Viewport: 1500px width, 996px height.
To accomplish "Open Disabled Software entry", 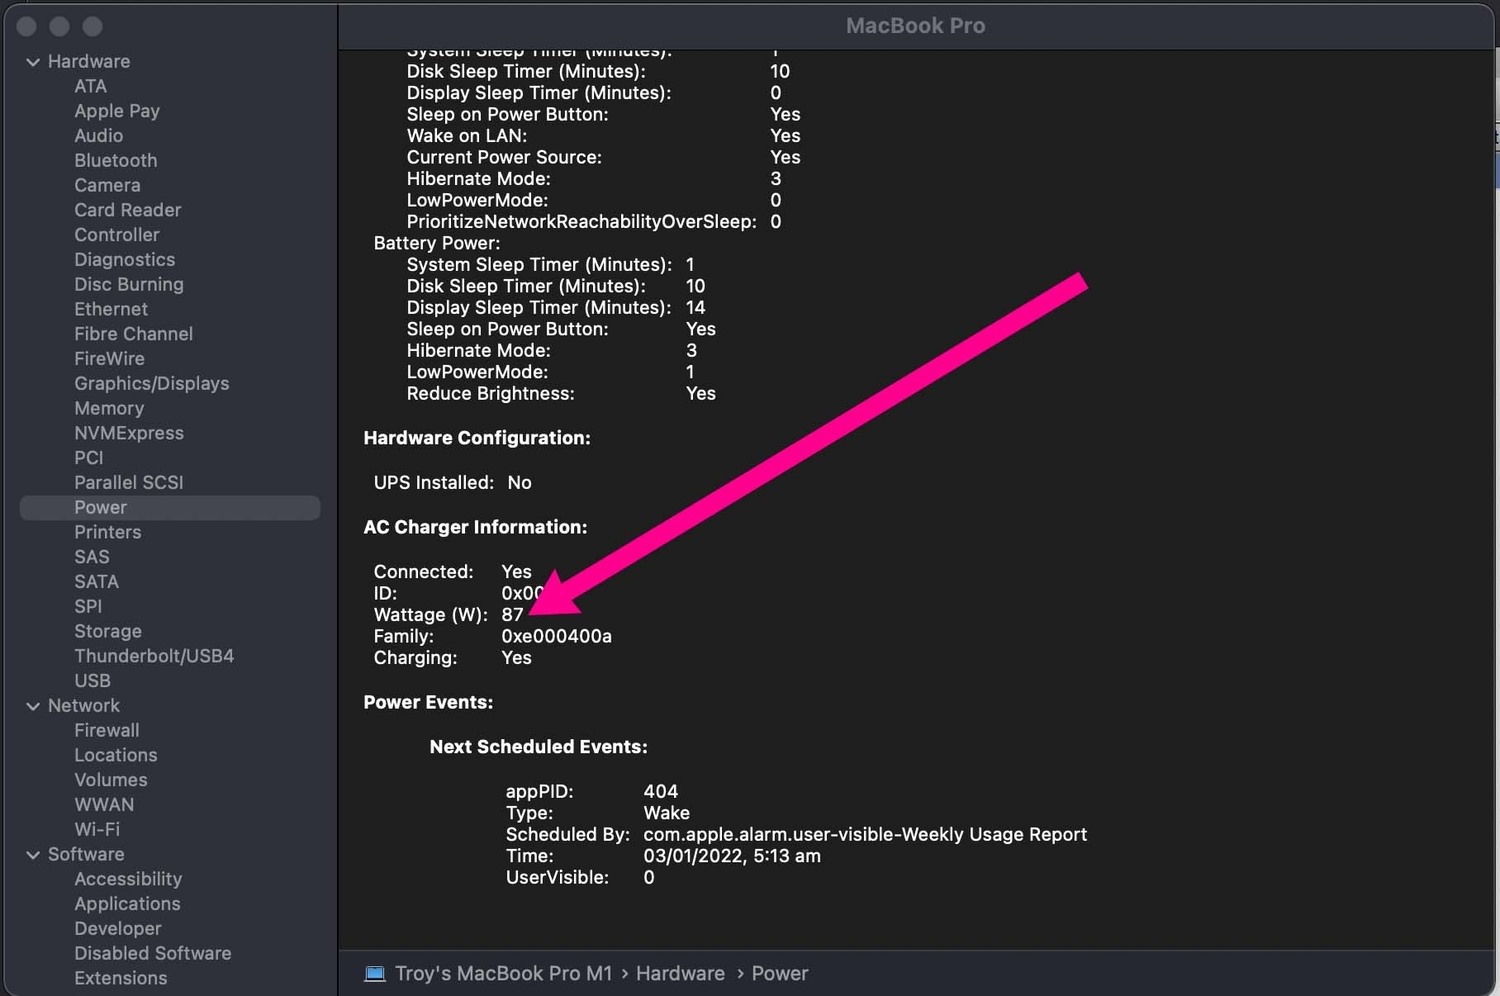I will (152, 954).
